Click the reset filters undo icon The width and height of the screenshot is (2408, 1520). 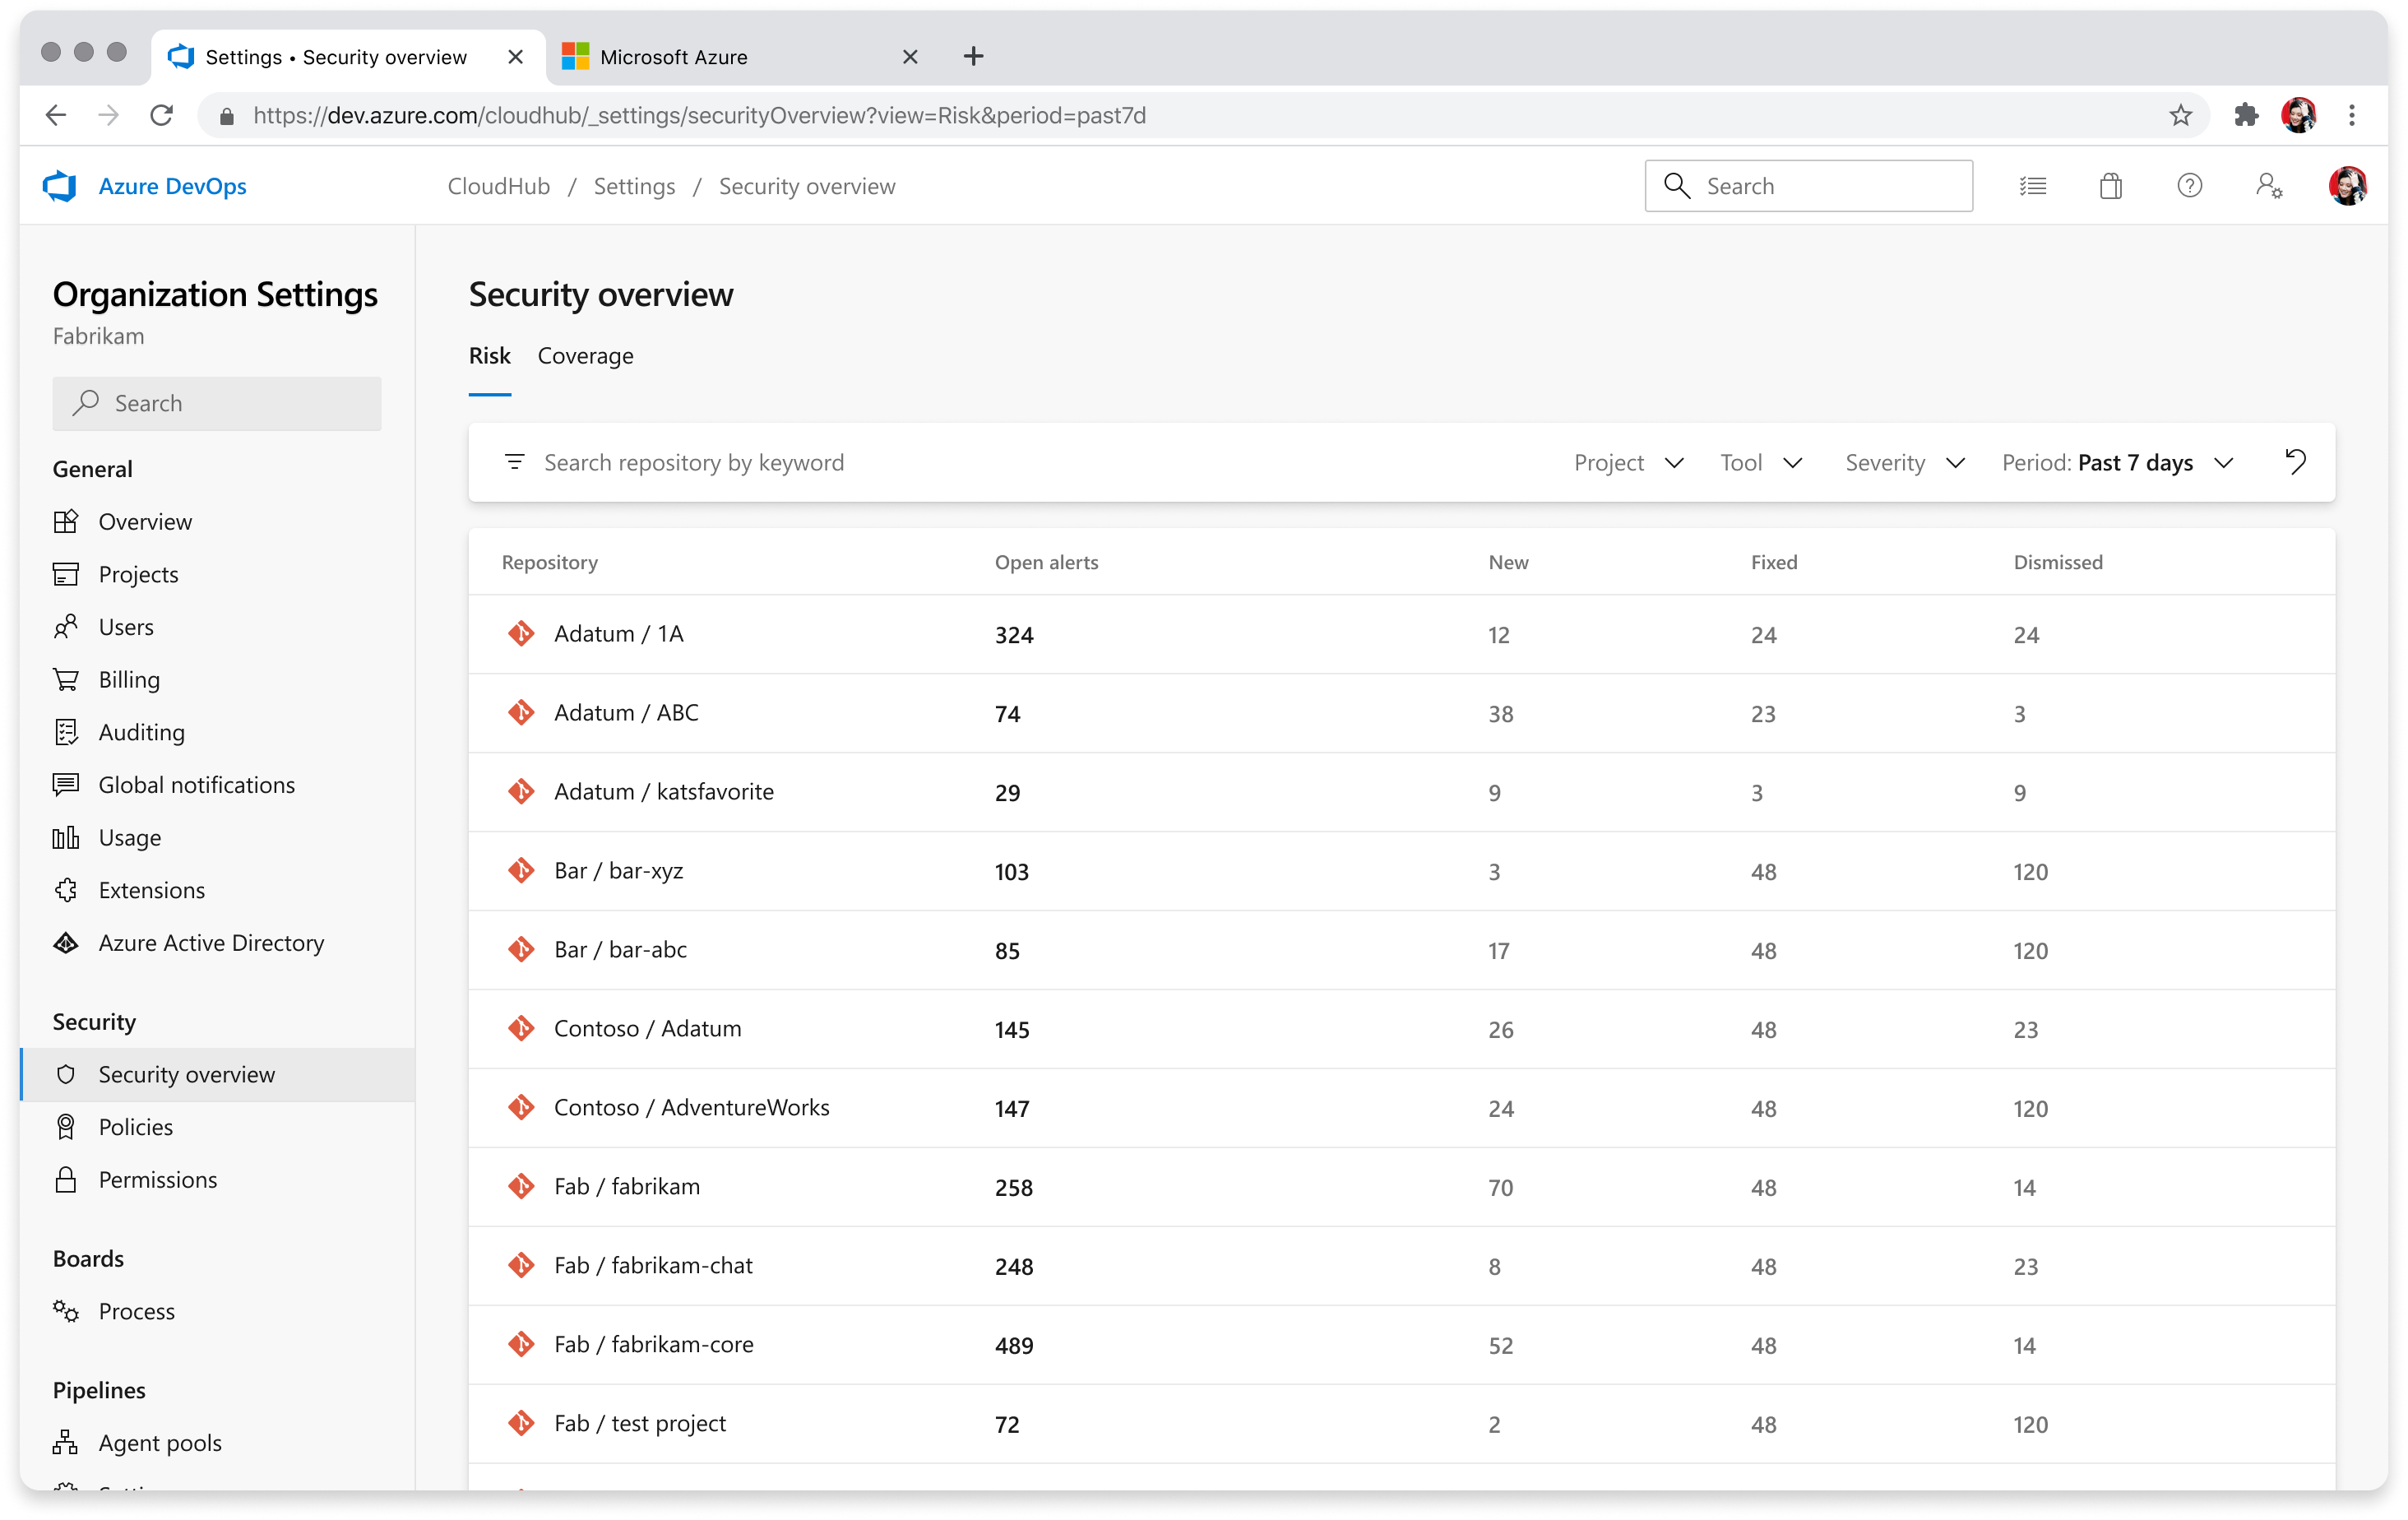[x=2295, y=462]
